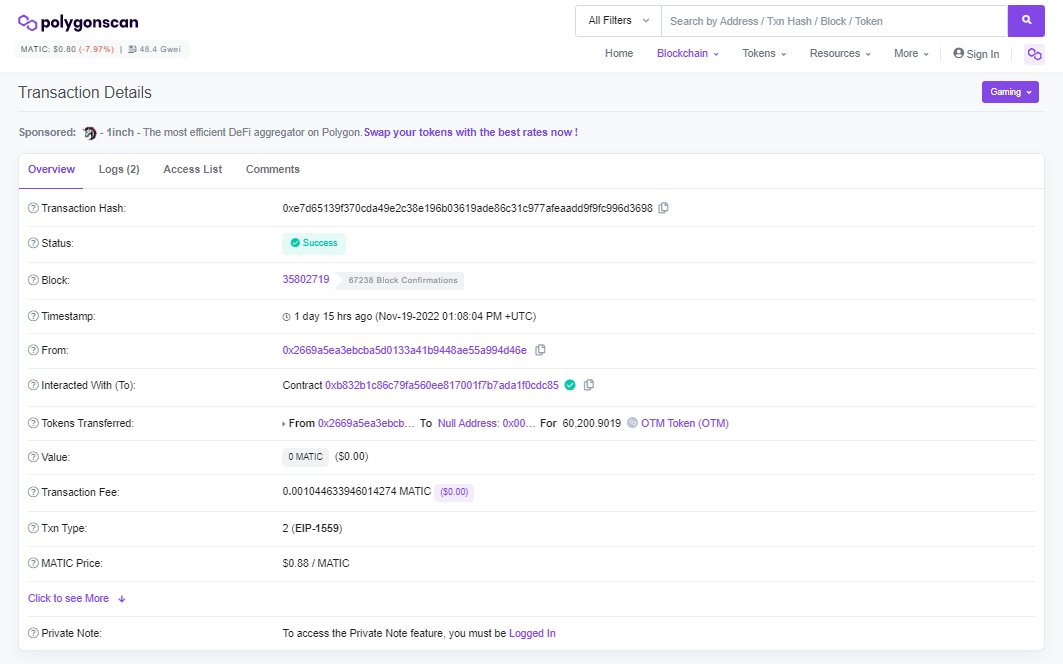This screenshot has height=664, width=1063.
Task: Click the Logged In link
Action: (532, 633)
